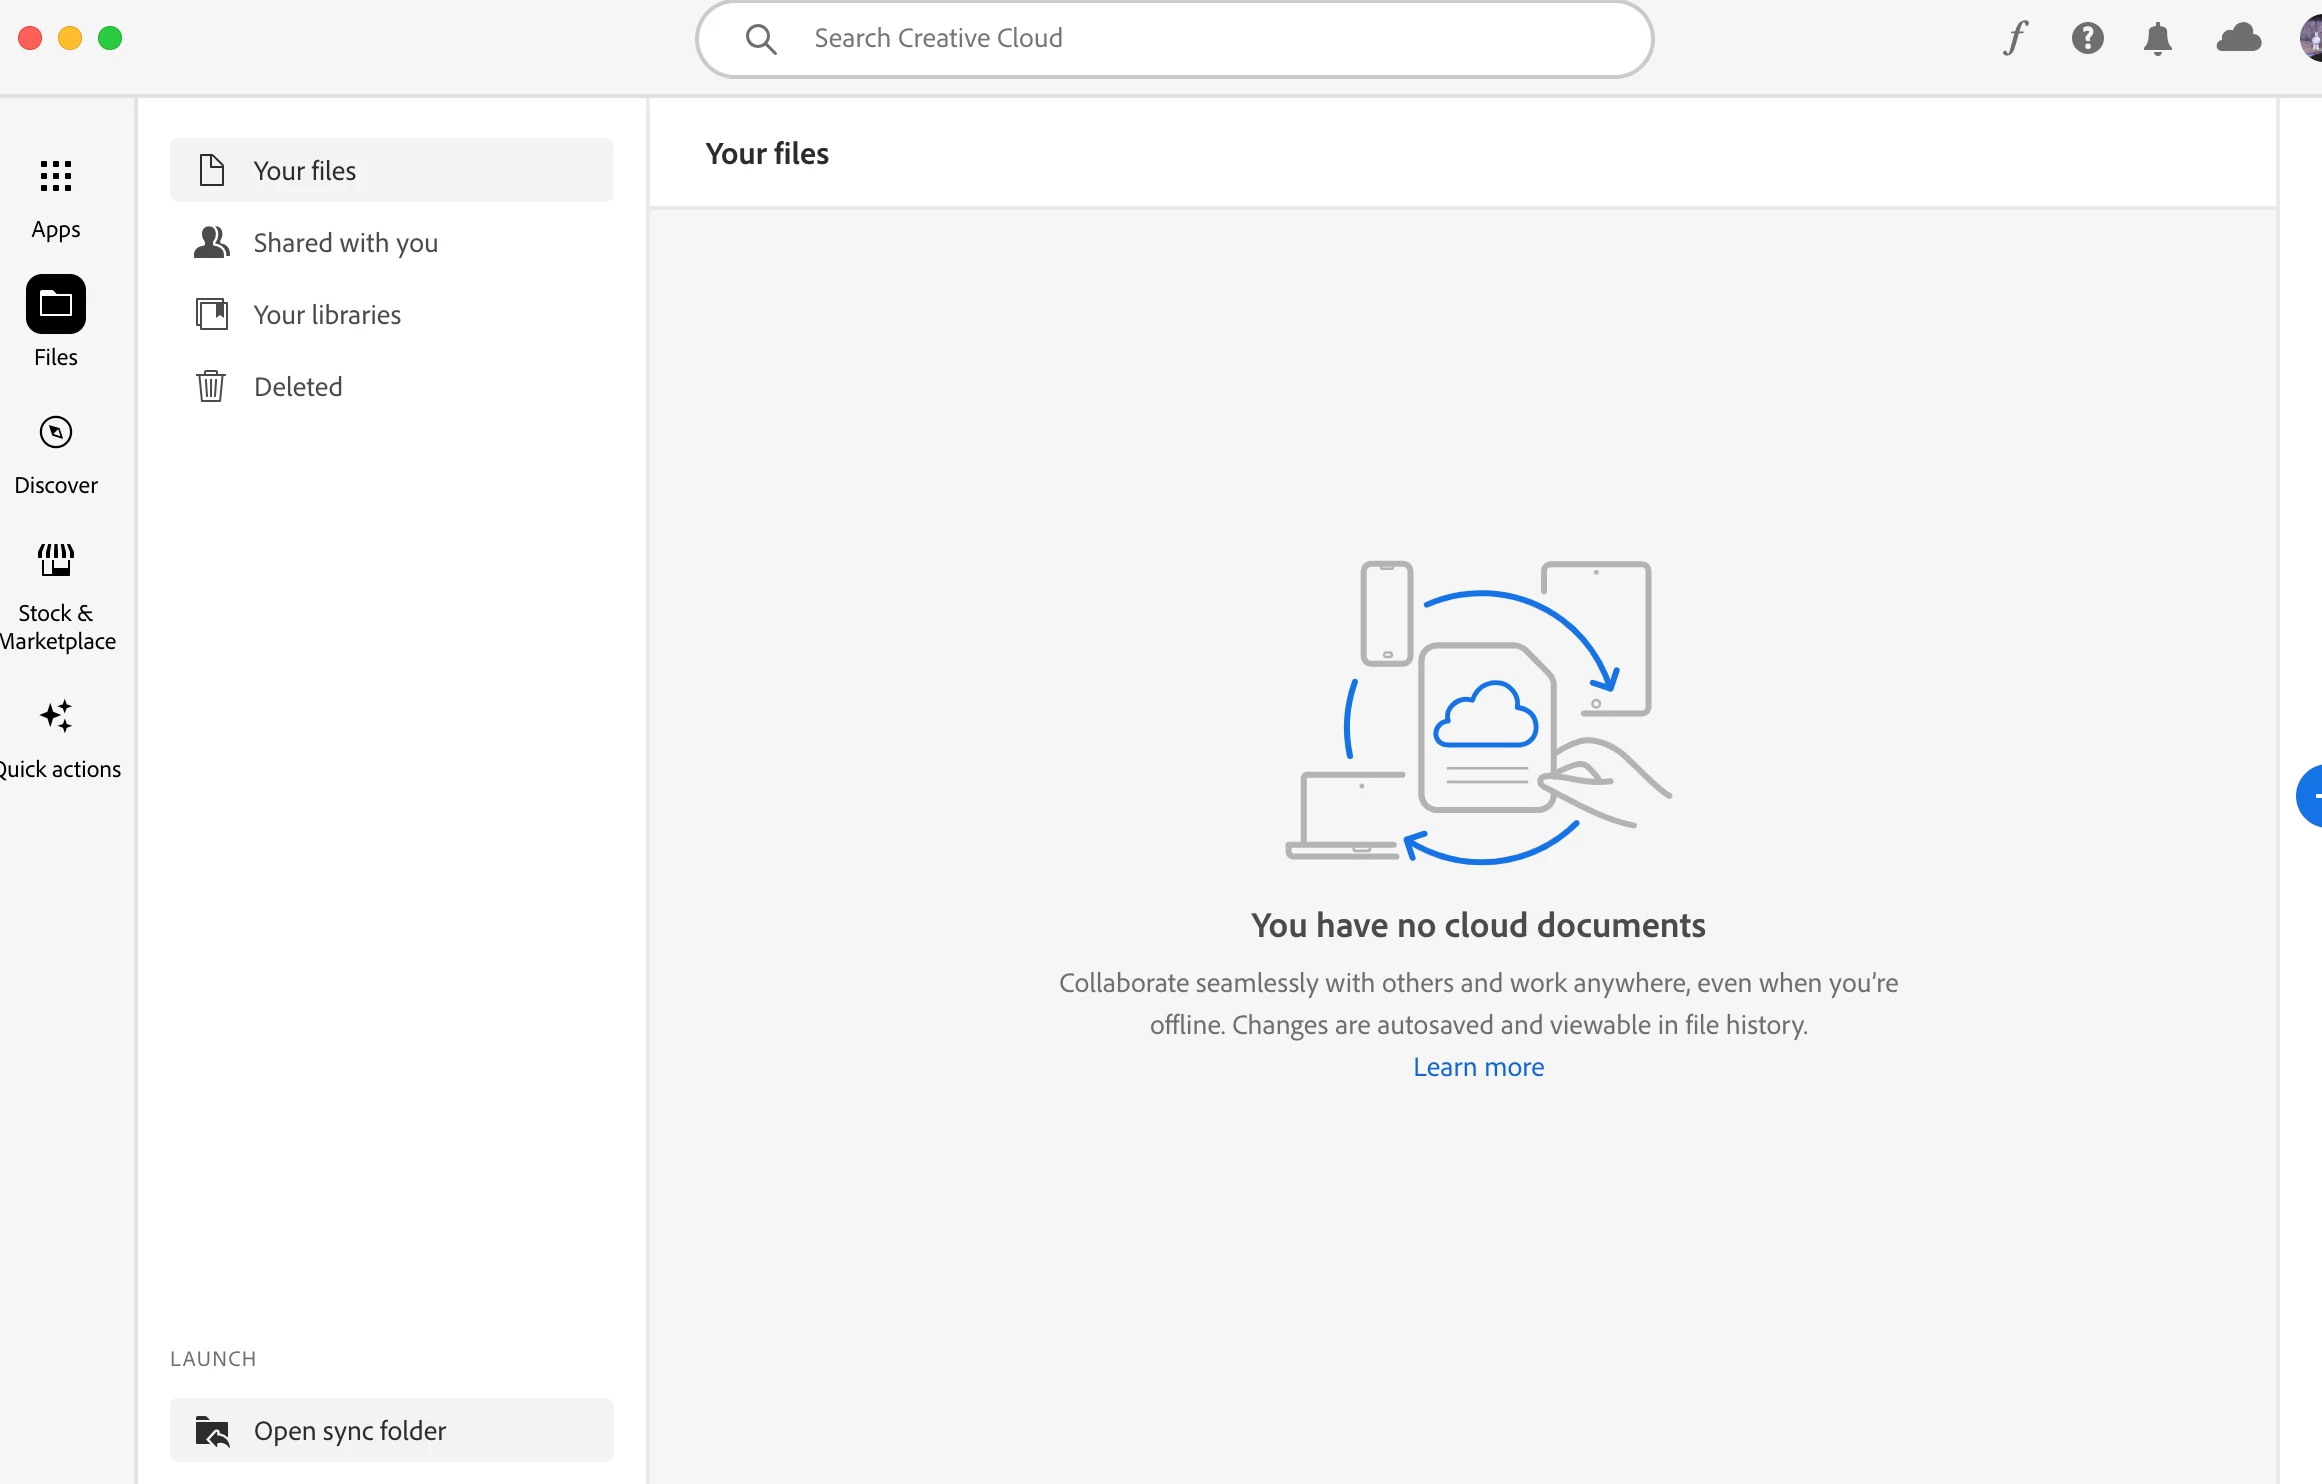Viewport: 2322px width, 1484px height.
Task: Select the Files folder icon in sidebar
Action: click(56, 304)
